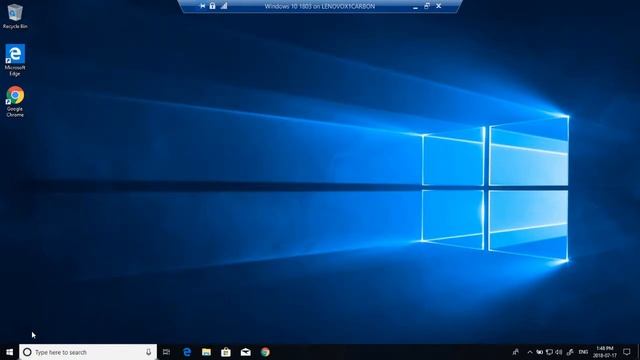The image size is (640, 360).
Task: Activate the microphone icon in search box
Action: point(149,352)
